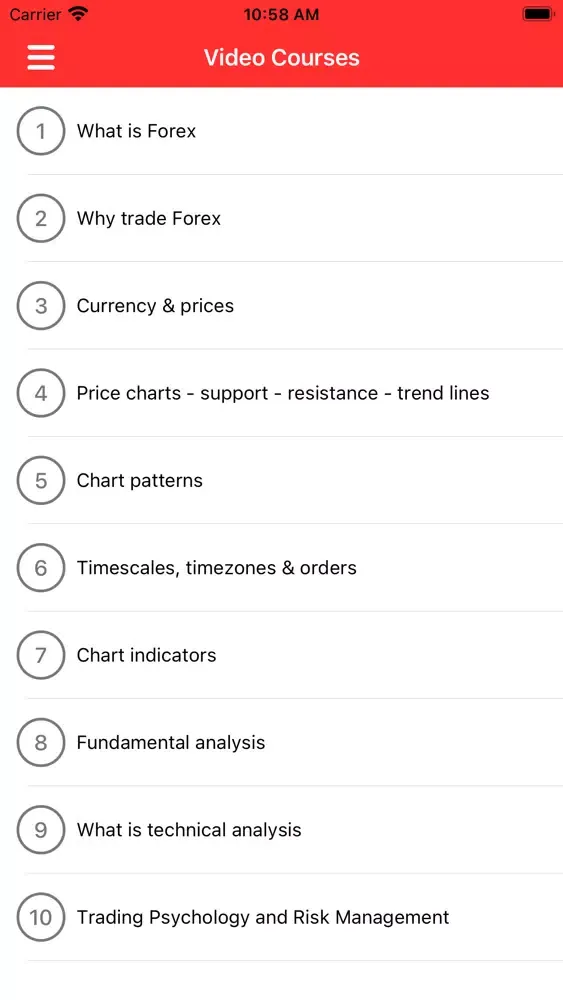This screenshot has height=1000, width=563.
Task: Open Price charts - support - resistance lesson
Action: [281, 393]
